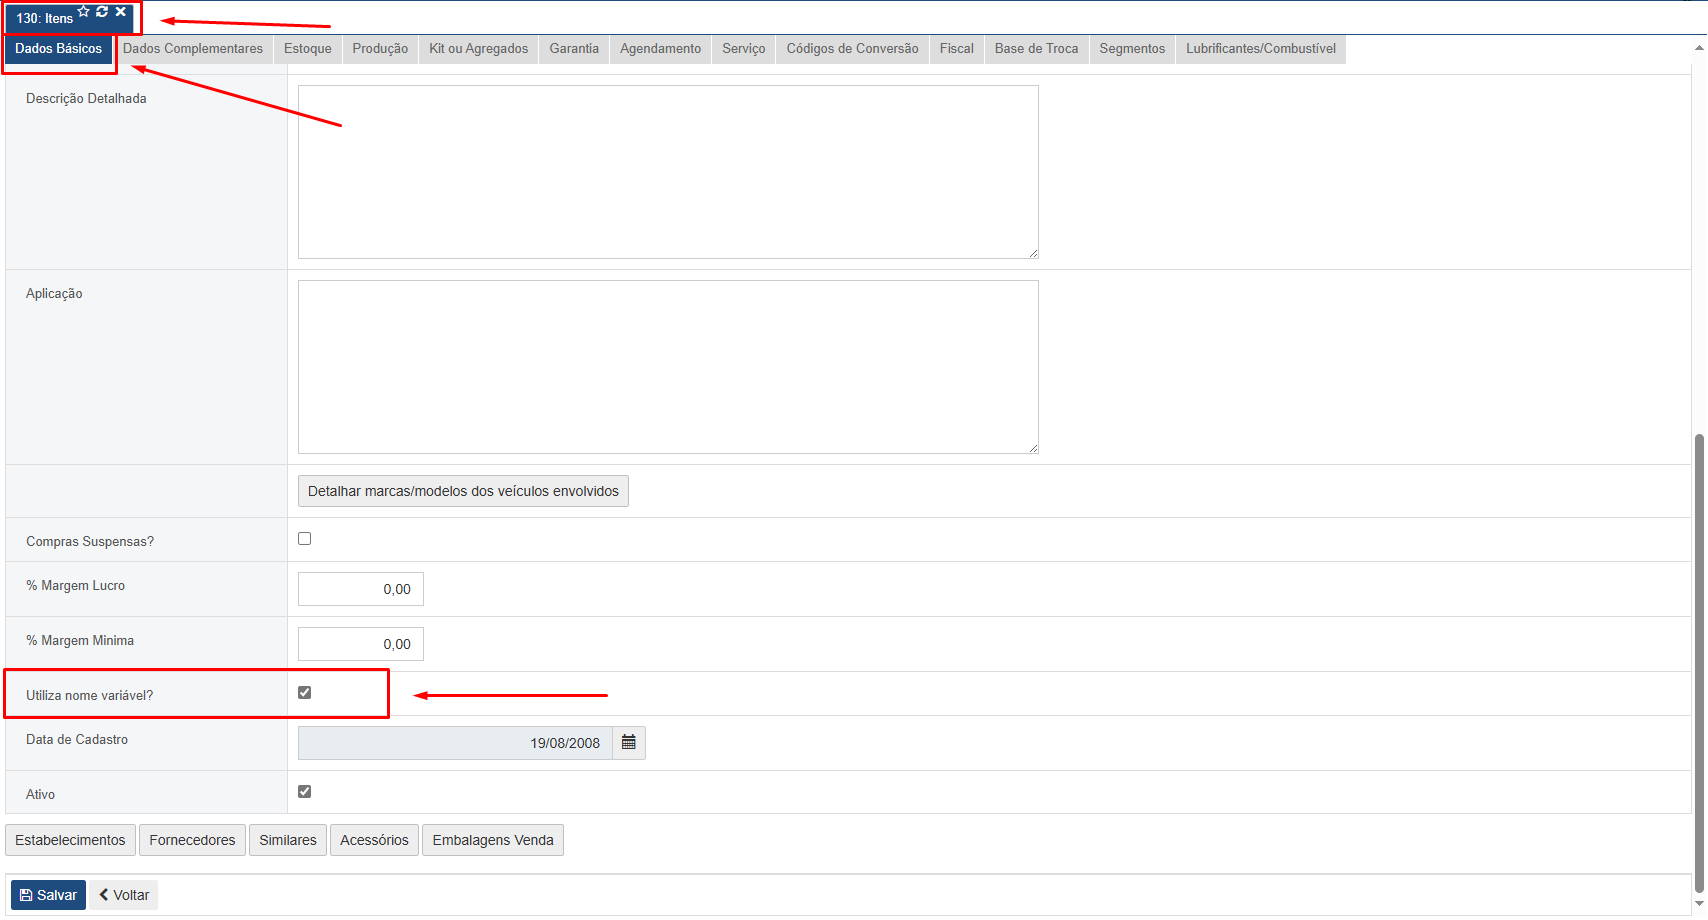Go back with the Voltar button
This screenshot has width=1708, height=920.
coord(124,895)
